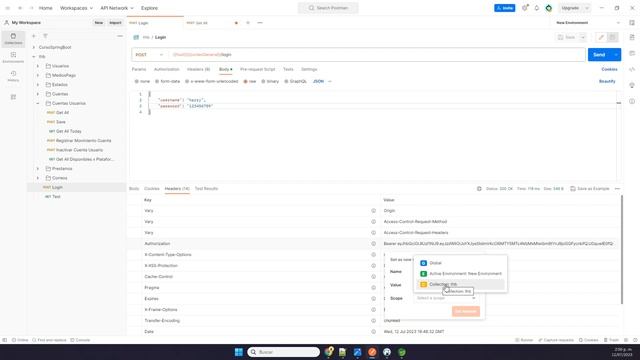
Task: Open the Select a scope dropdown
Action: point(446,298)
